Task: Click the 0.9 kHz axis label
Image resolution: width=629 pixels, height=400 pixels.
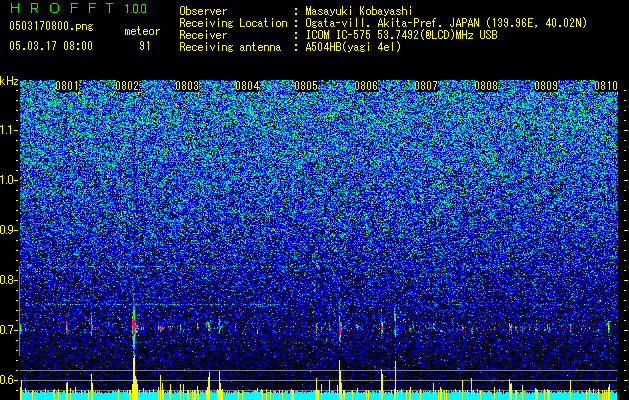Action: coord(8,230)
